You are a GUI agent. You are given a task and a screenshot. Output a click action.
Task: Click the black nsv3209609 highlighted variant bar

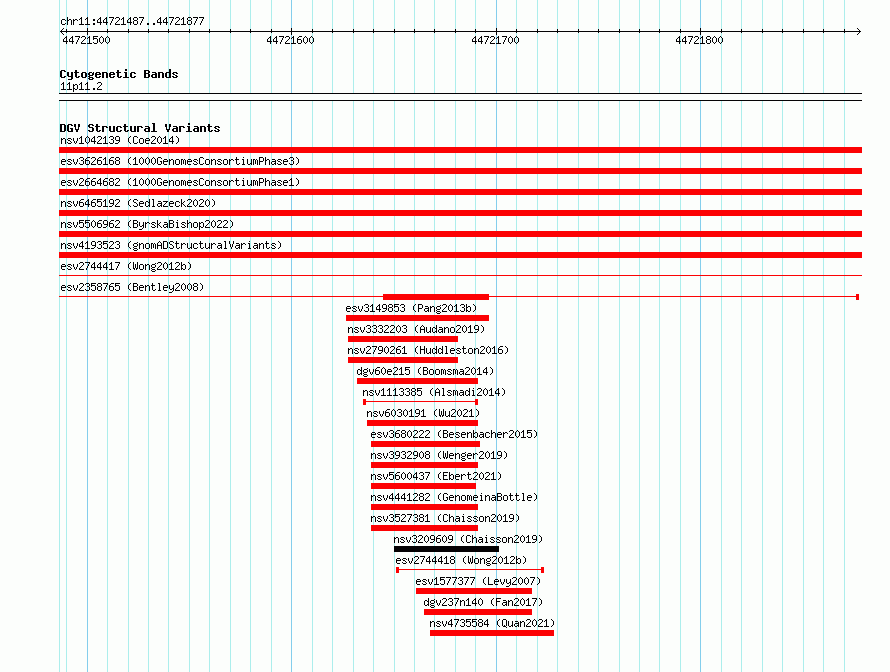pyautogui.click(x=446, y=549)
